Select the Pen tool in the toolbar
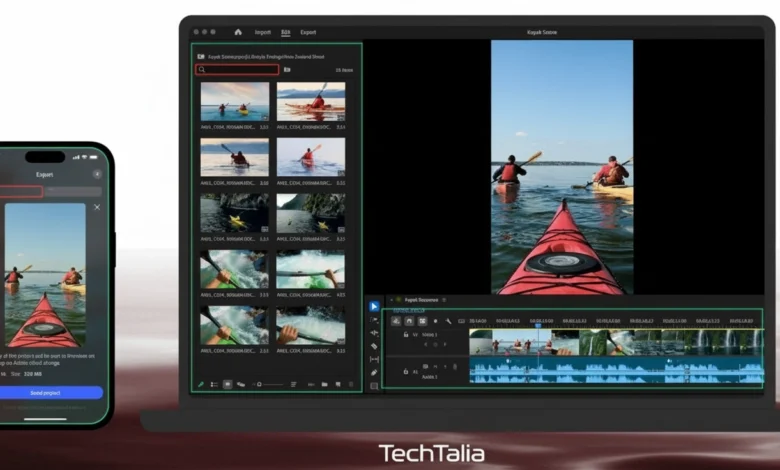This screenshot has height=470, width=780. click(374, 372)
